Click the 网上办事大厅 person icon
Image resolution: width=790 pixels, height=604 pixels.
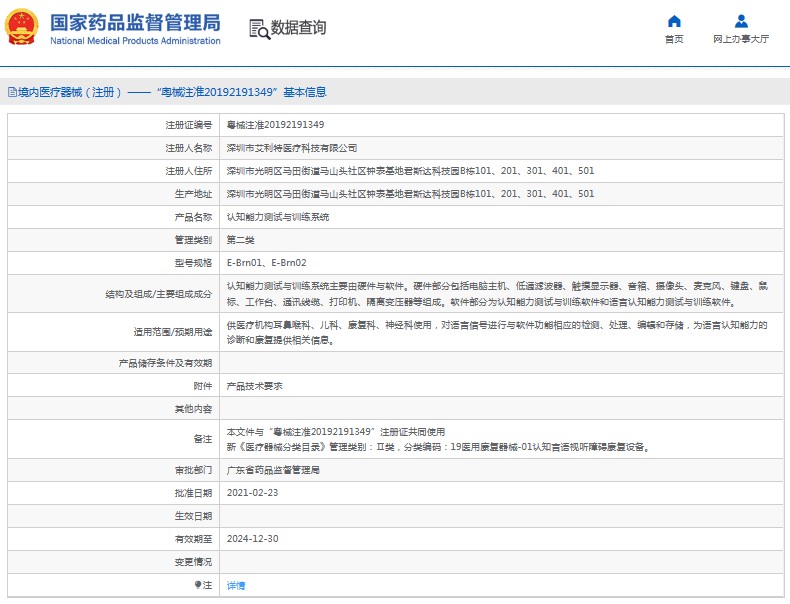[741, 21]
